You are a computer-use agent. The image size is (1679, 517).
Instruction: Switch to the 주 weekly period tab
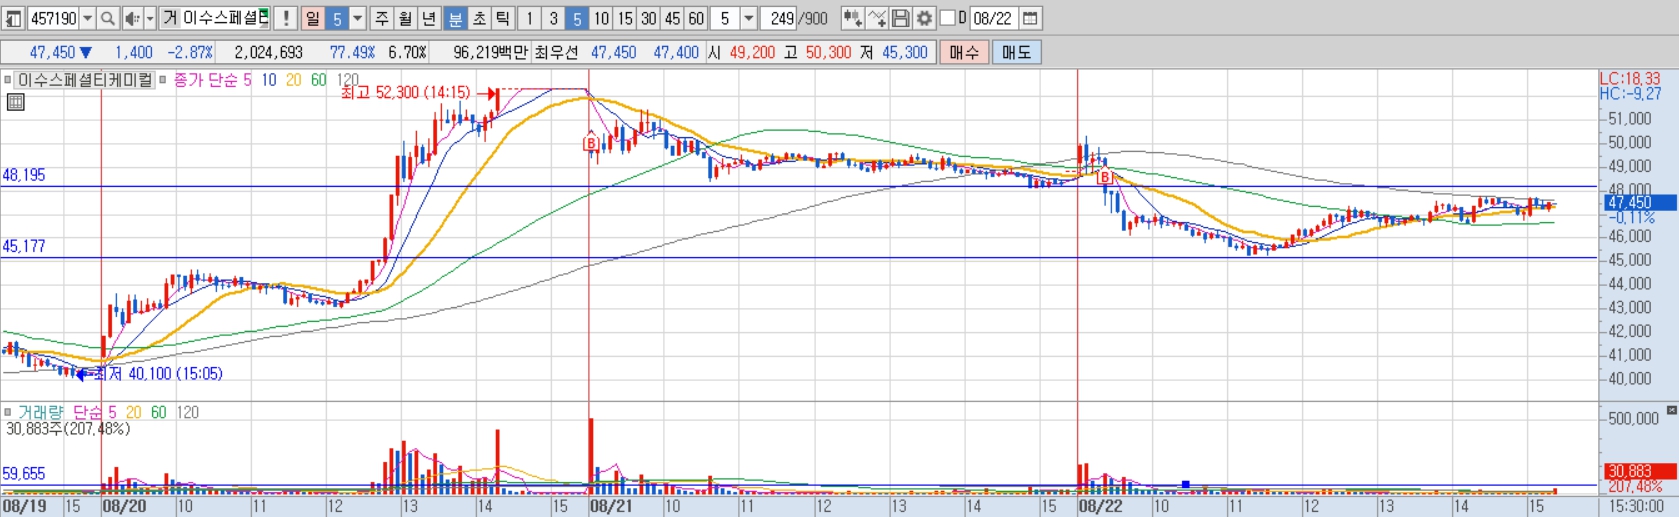pyautogui.click(x=382, y=18)
